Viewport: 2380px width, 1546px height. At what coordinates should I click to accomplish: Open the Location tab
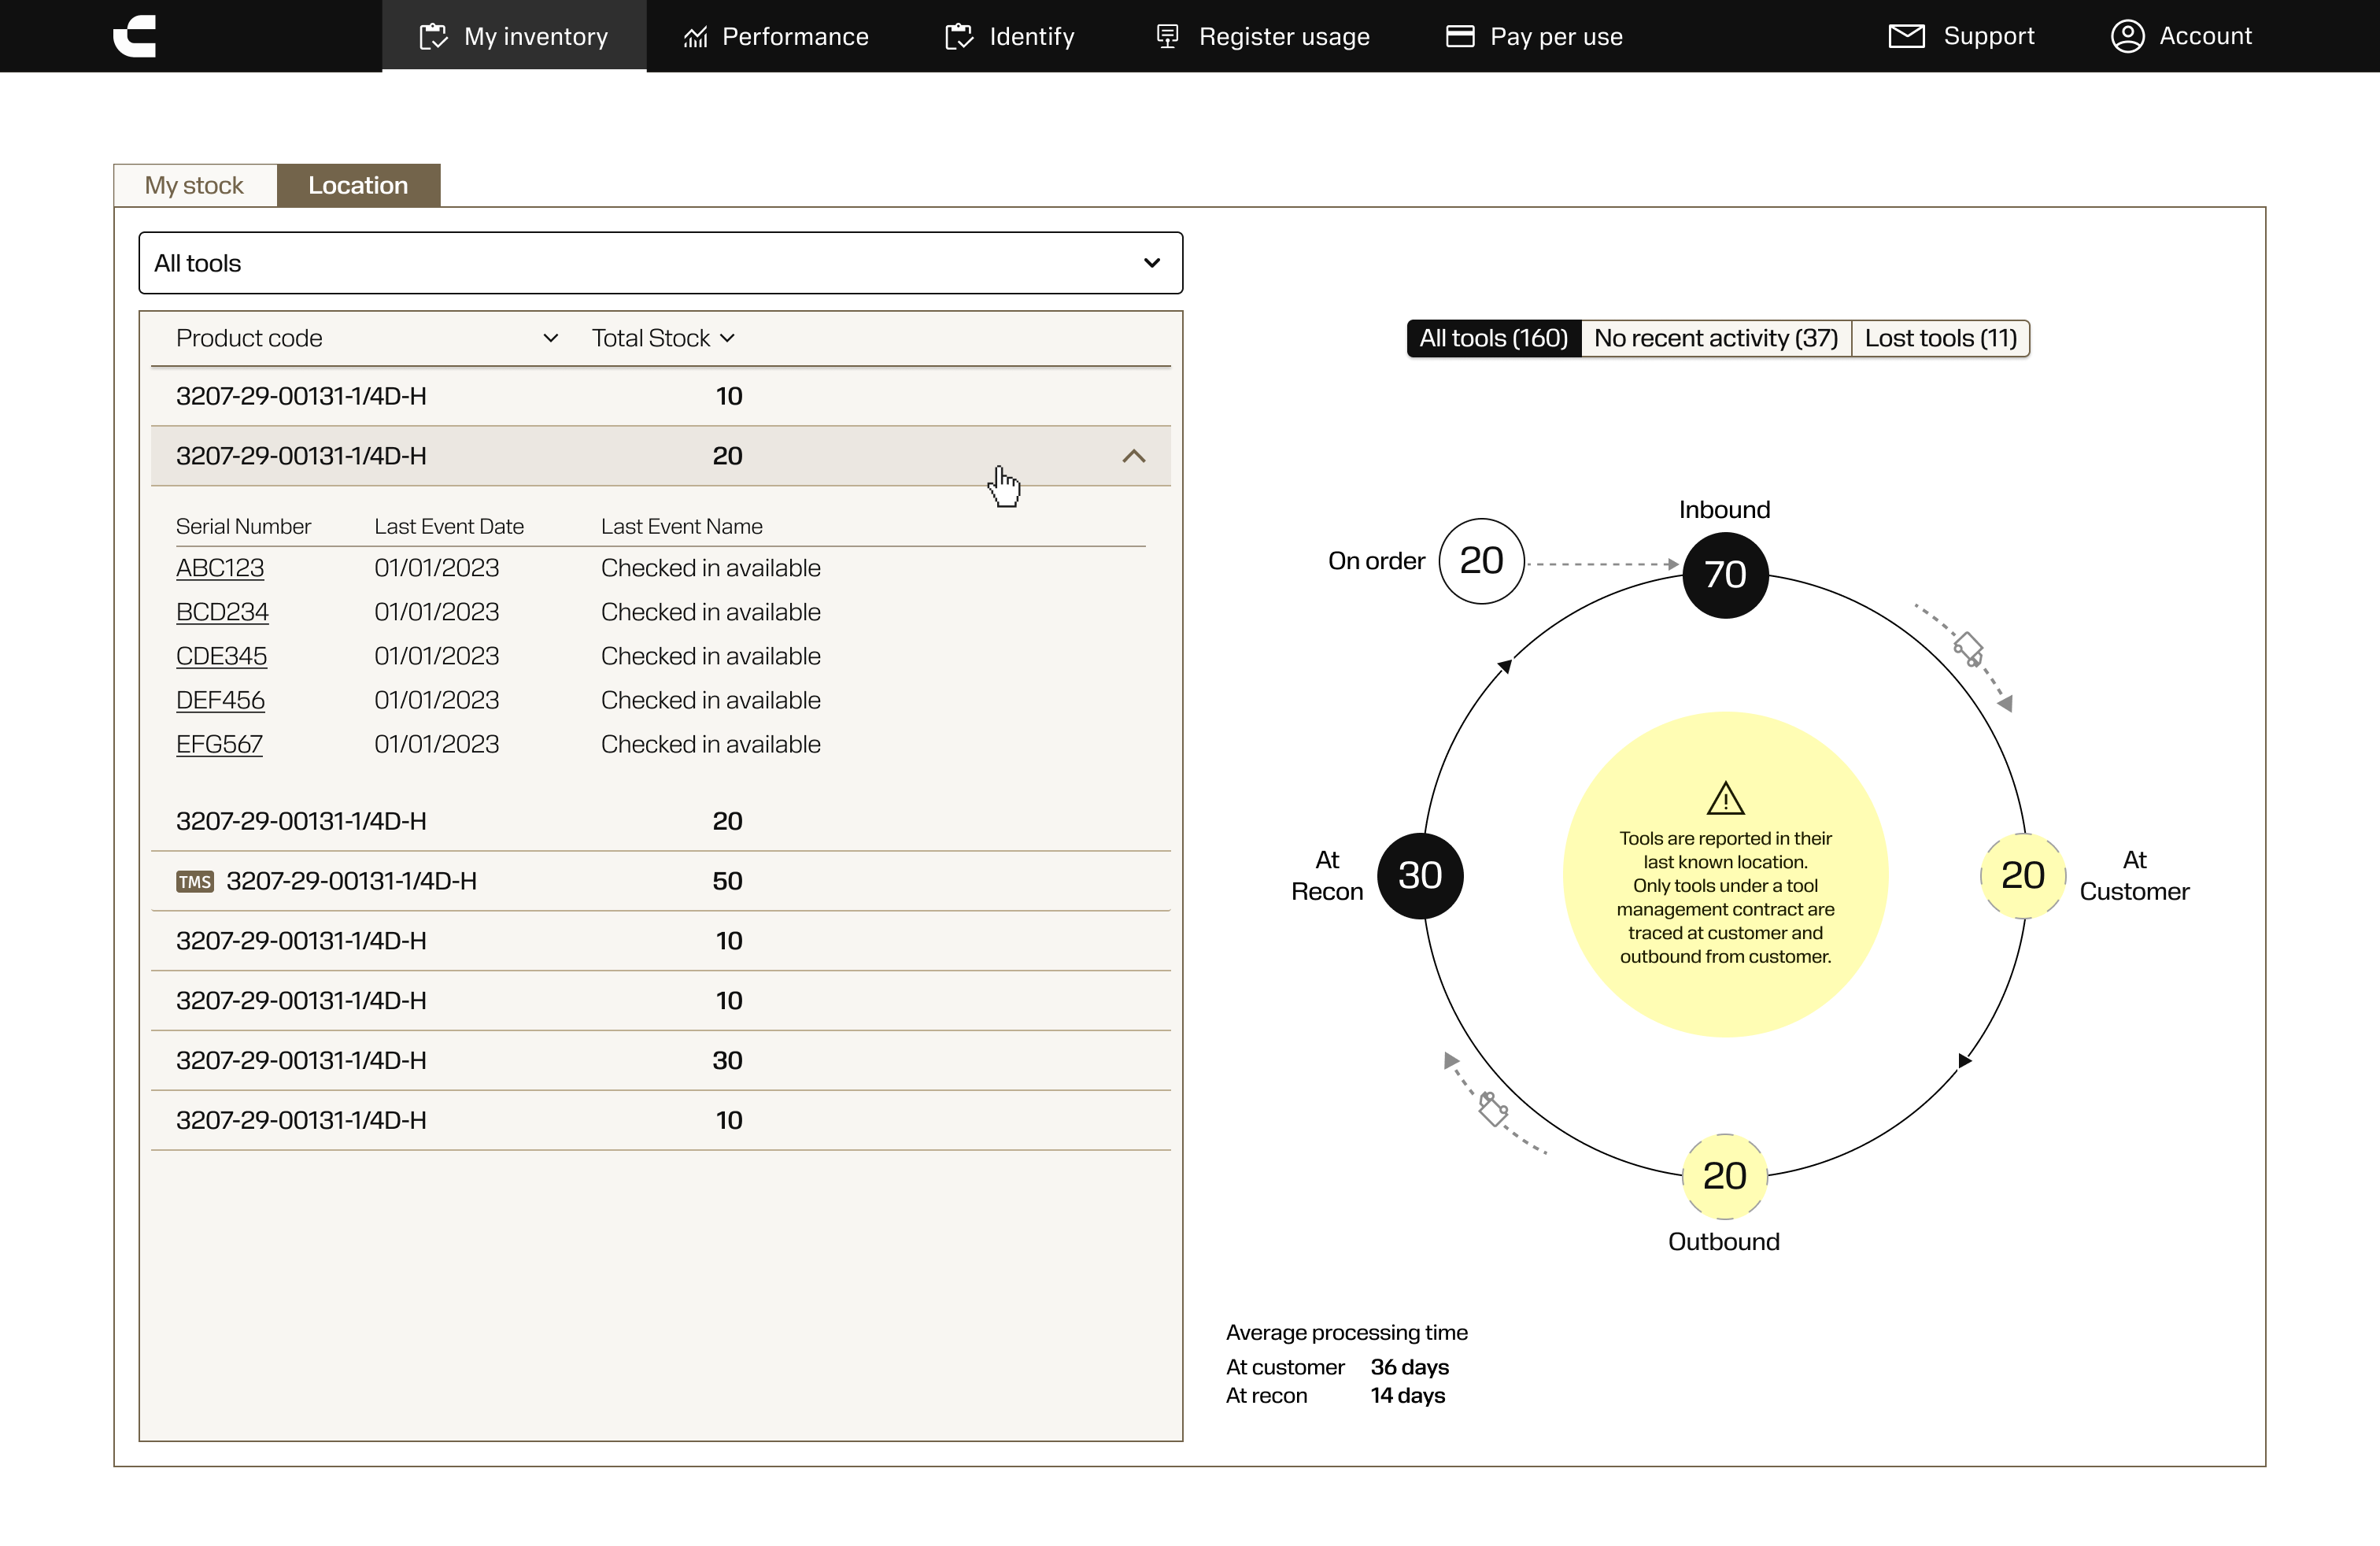[x=358, y=185]
